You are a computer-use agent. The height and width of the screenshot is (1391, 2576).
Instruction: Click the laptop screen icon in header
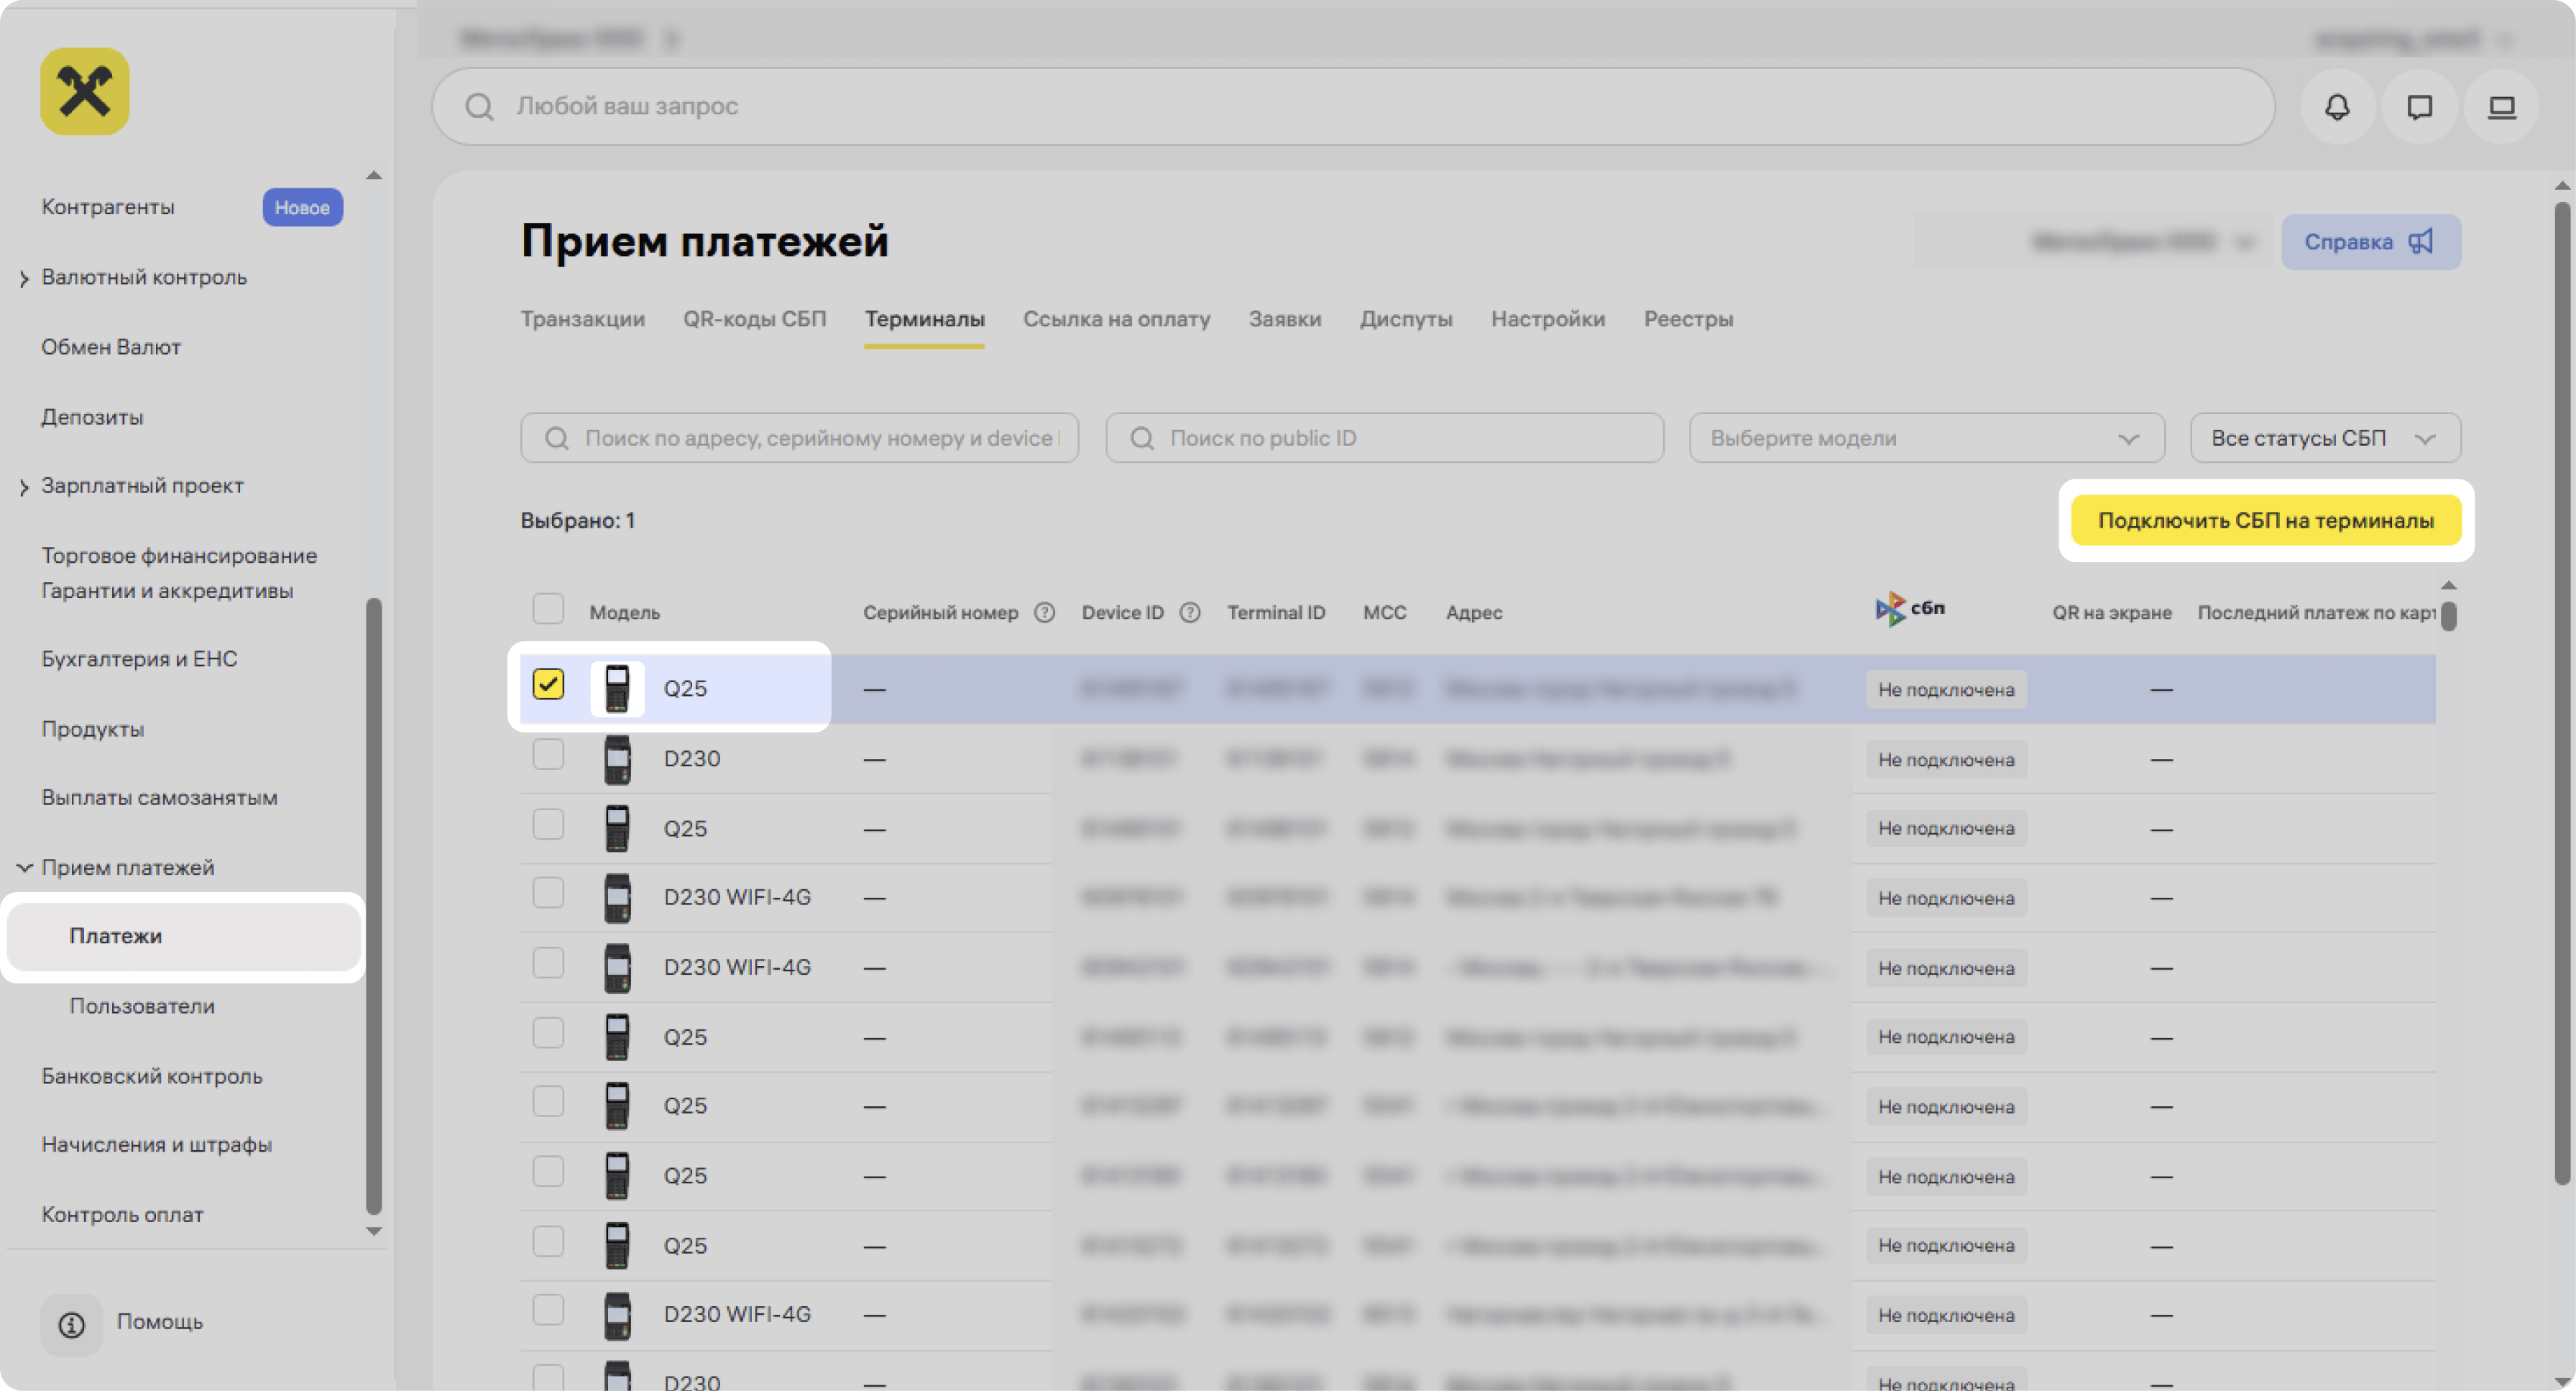coord(2501,107)
